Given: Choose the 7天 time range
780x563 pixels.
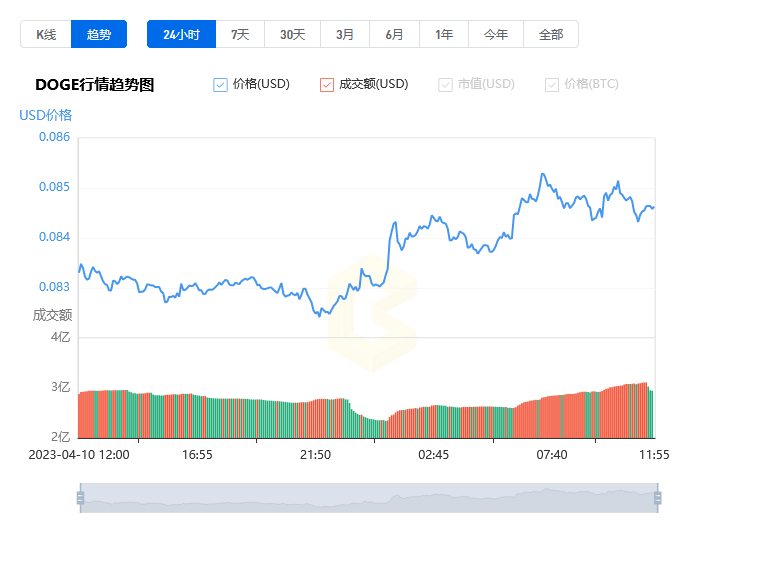Looking at the screenshot, I should click(240, 34).
